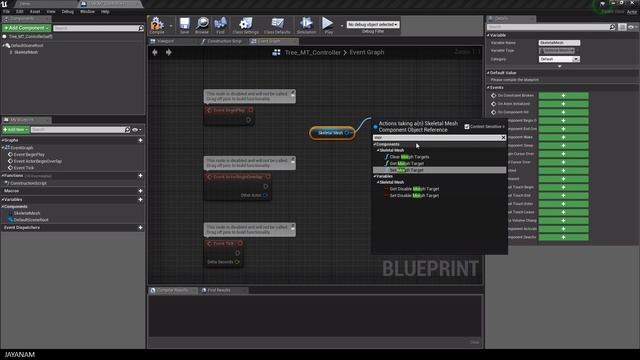Image resolution: width=640 pixels, height=360 pixels.
Task: Show advanced Variable options with down arrow
Action: click(560, 66)
